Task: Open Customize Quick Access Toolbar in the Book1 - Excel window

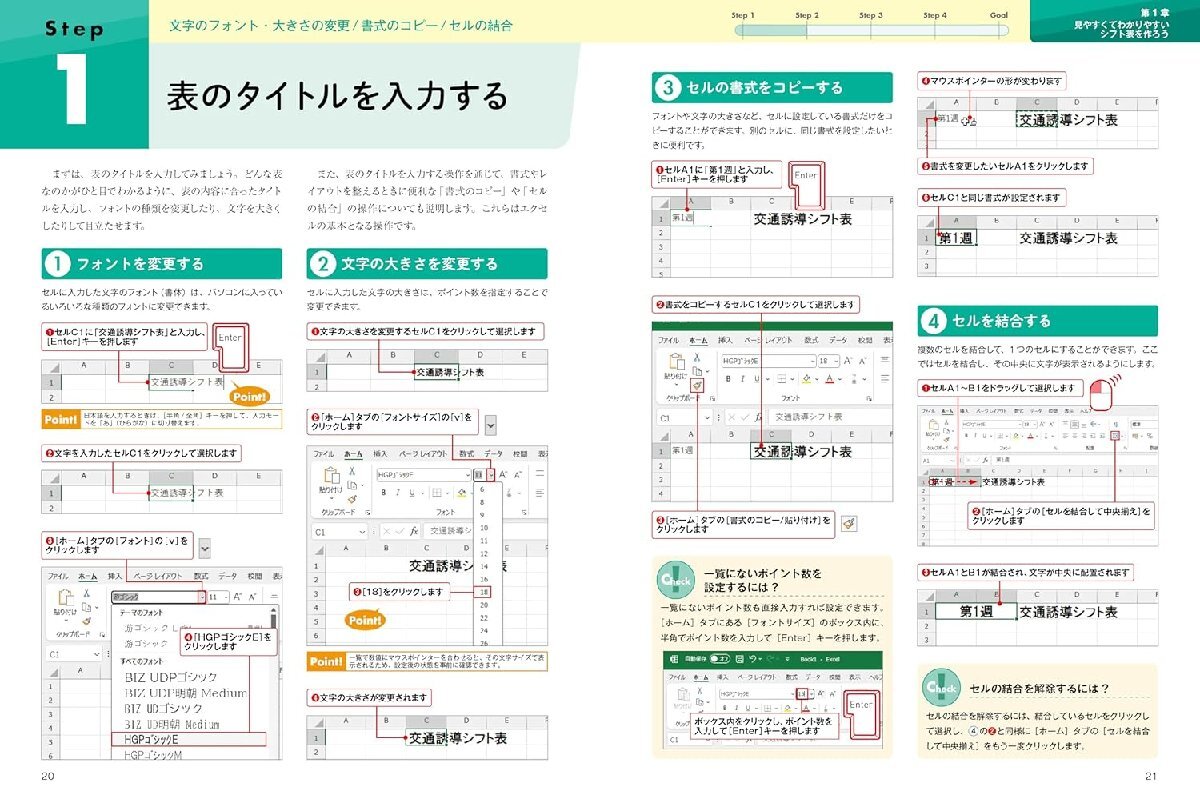Action: [x=788, y=659]
